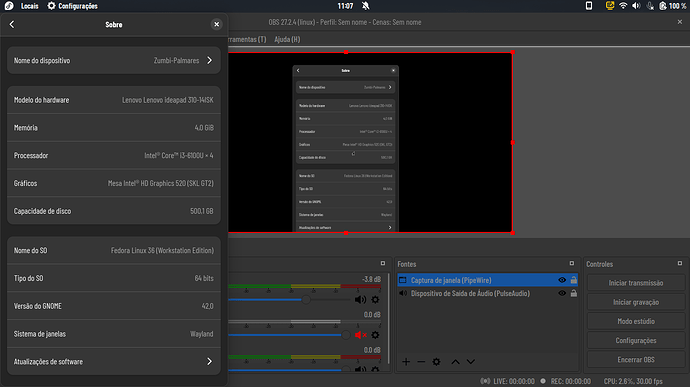Move selected source down
This screenshot has height=387, width=690.
pos(471,362)
